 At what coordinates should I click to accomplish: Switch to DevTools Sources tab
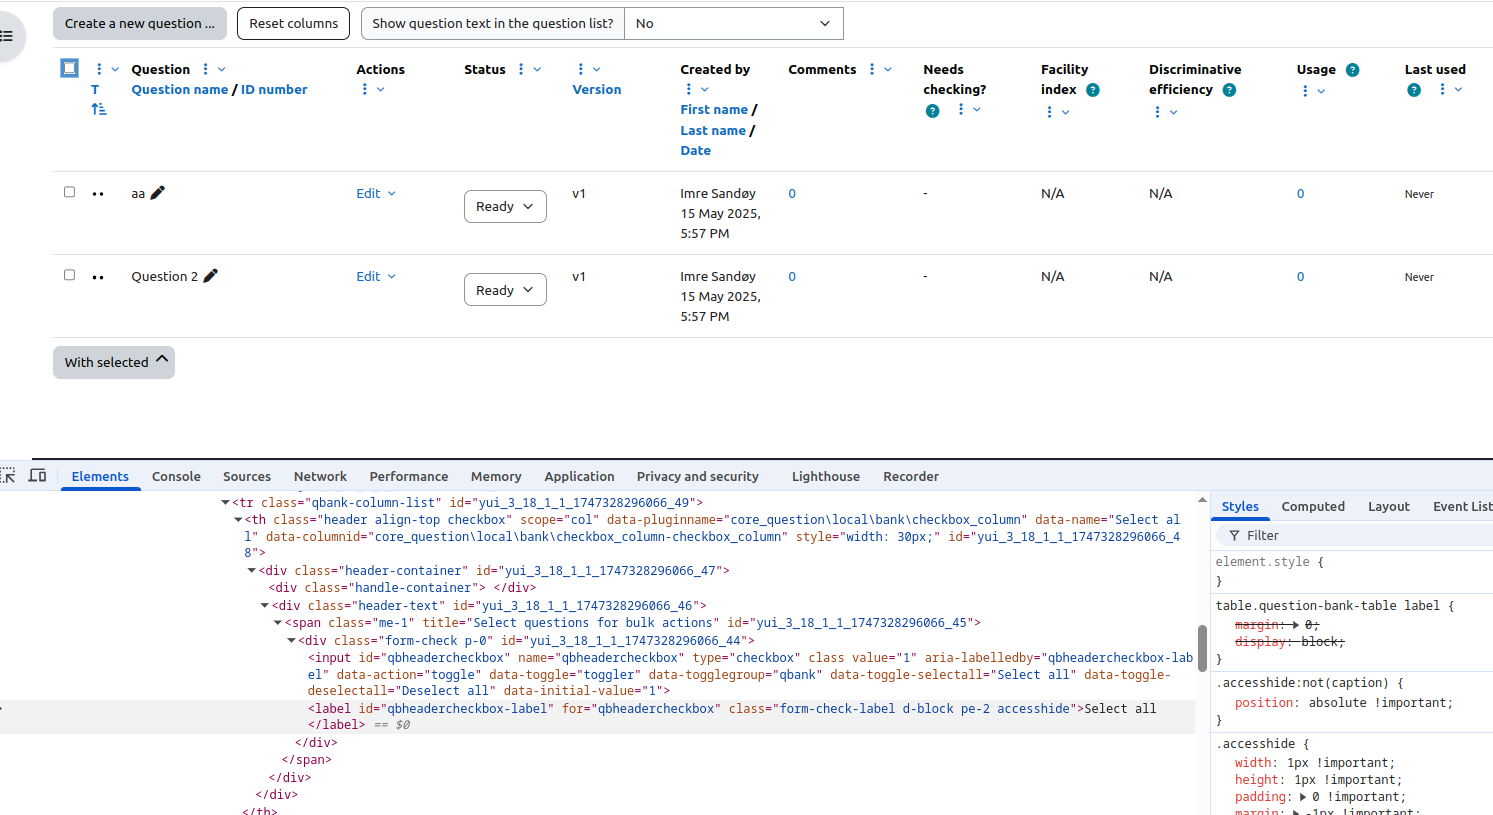(247, 476)
